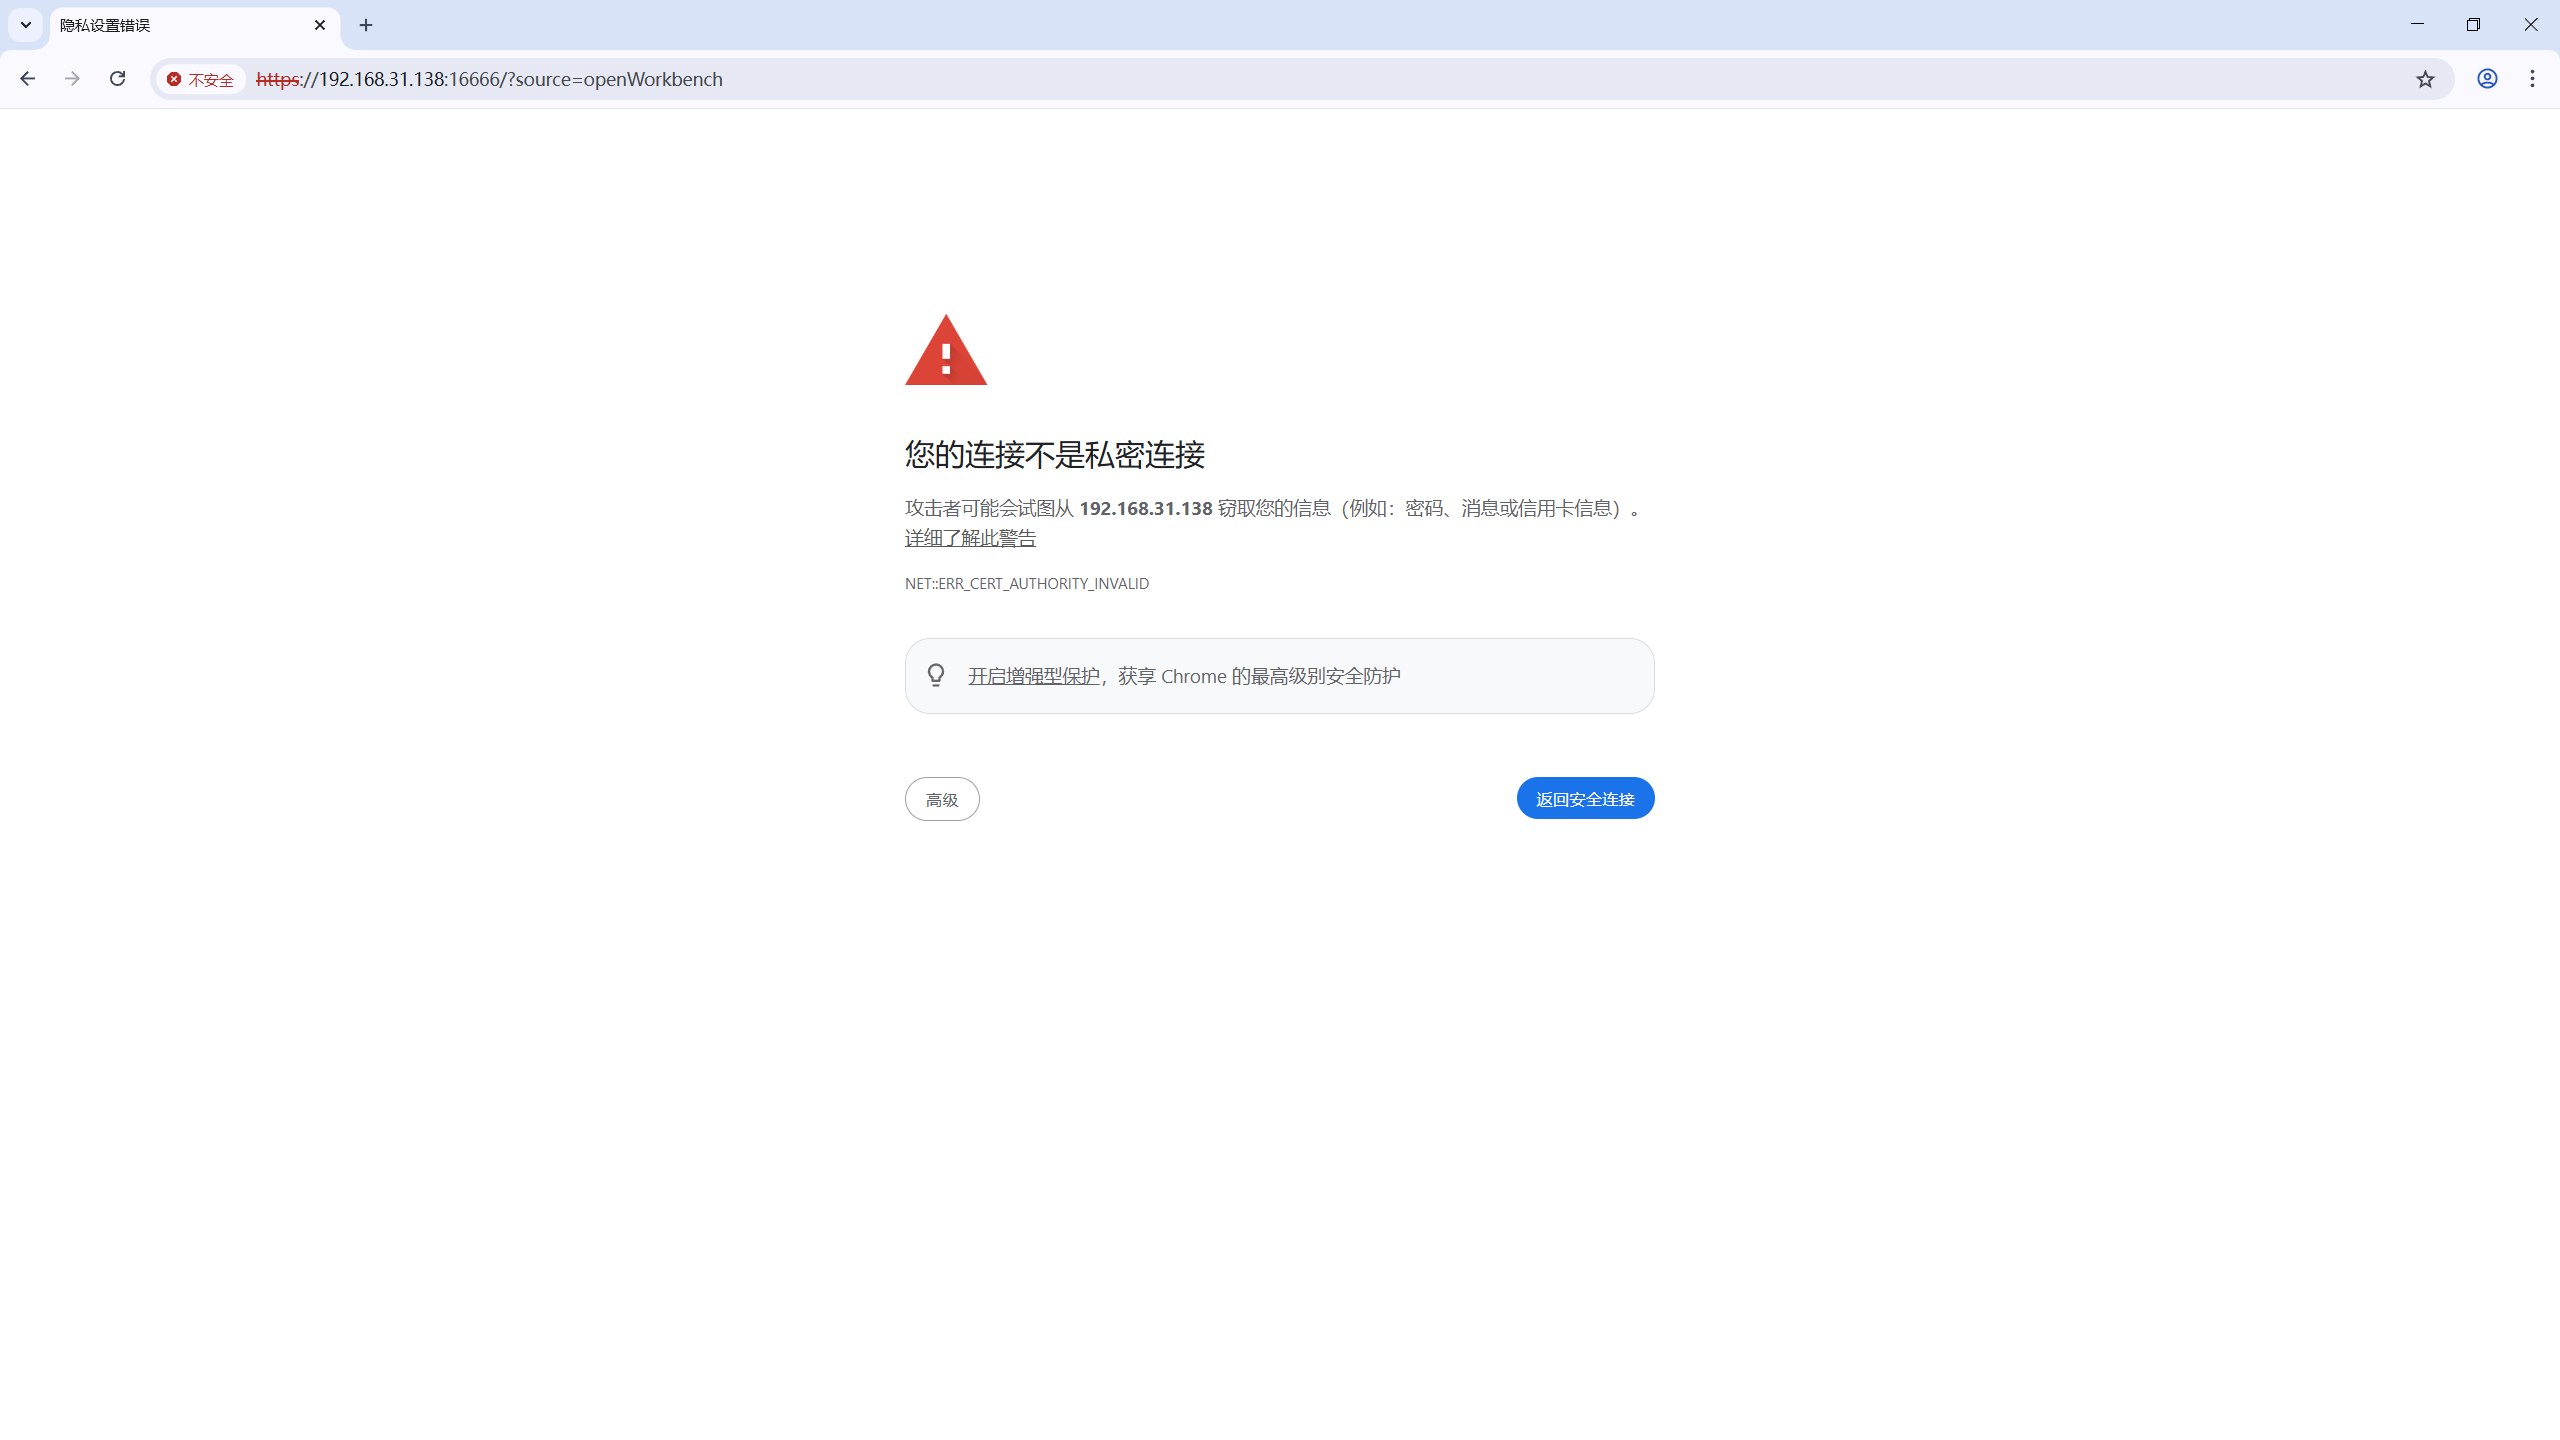
Task: Click the NET::ERR_CERT_AUTHORITY_INVALID error code
Action: (1026, 583)
